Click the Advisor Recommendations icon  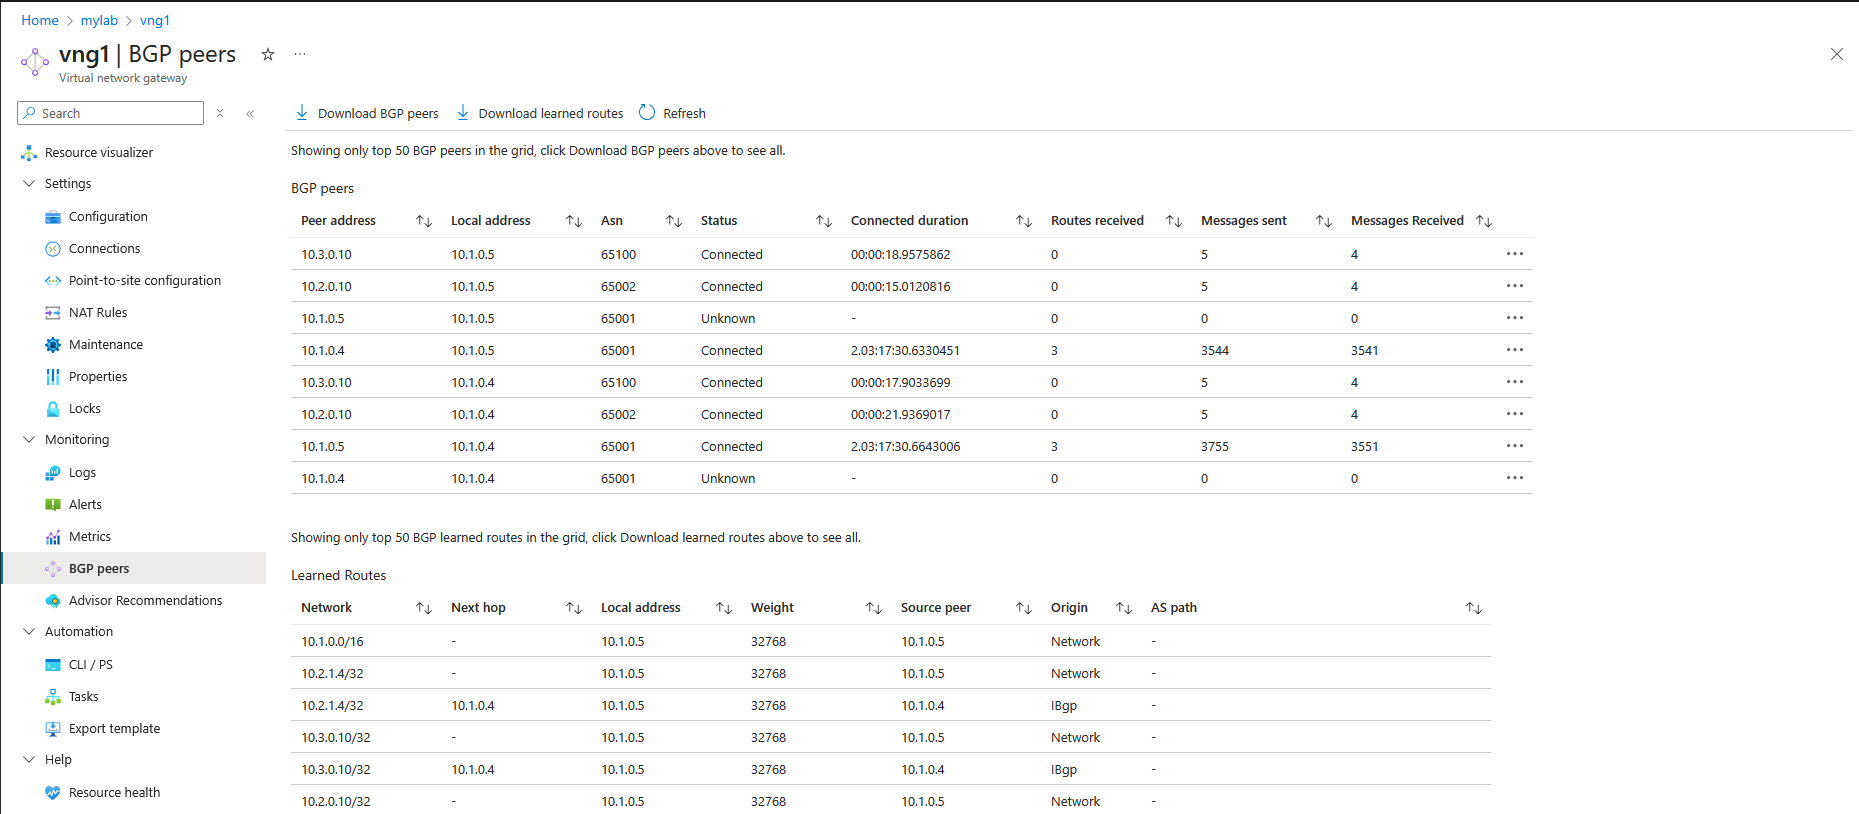(x=53, y=601)
